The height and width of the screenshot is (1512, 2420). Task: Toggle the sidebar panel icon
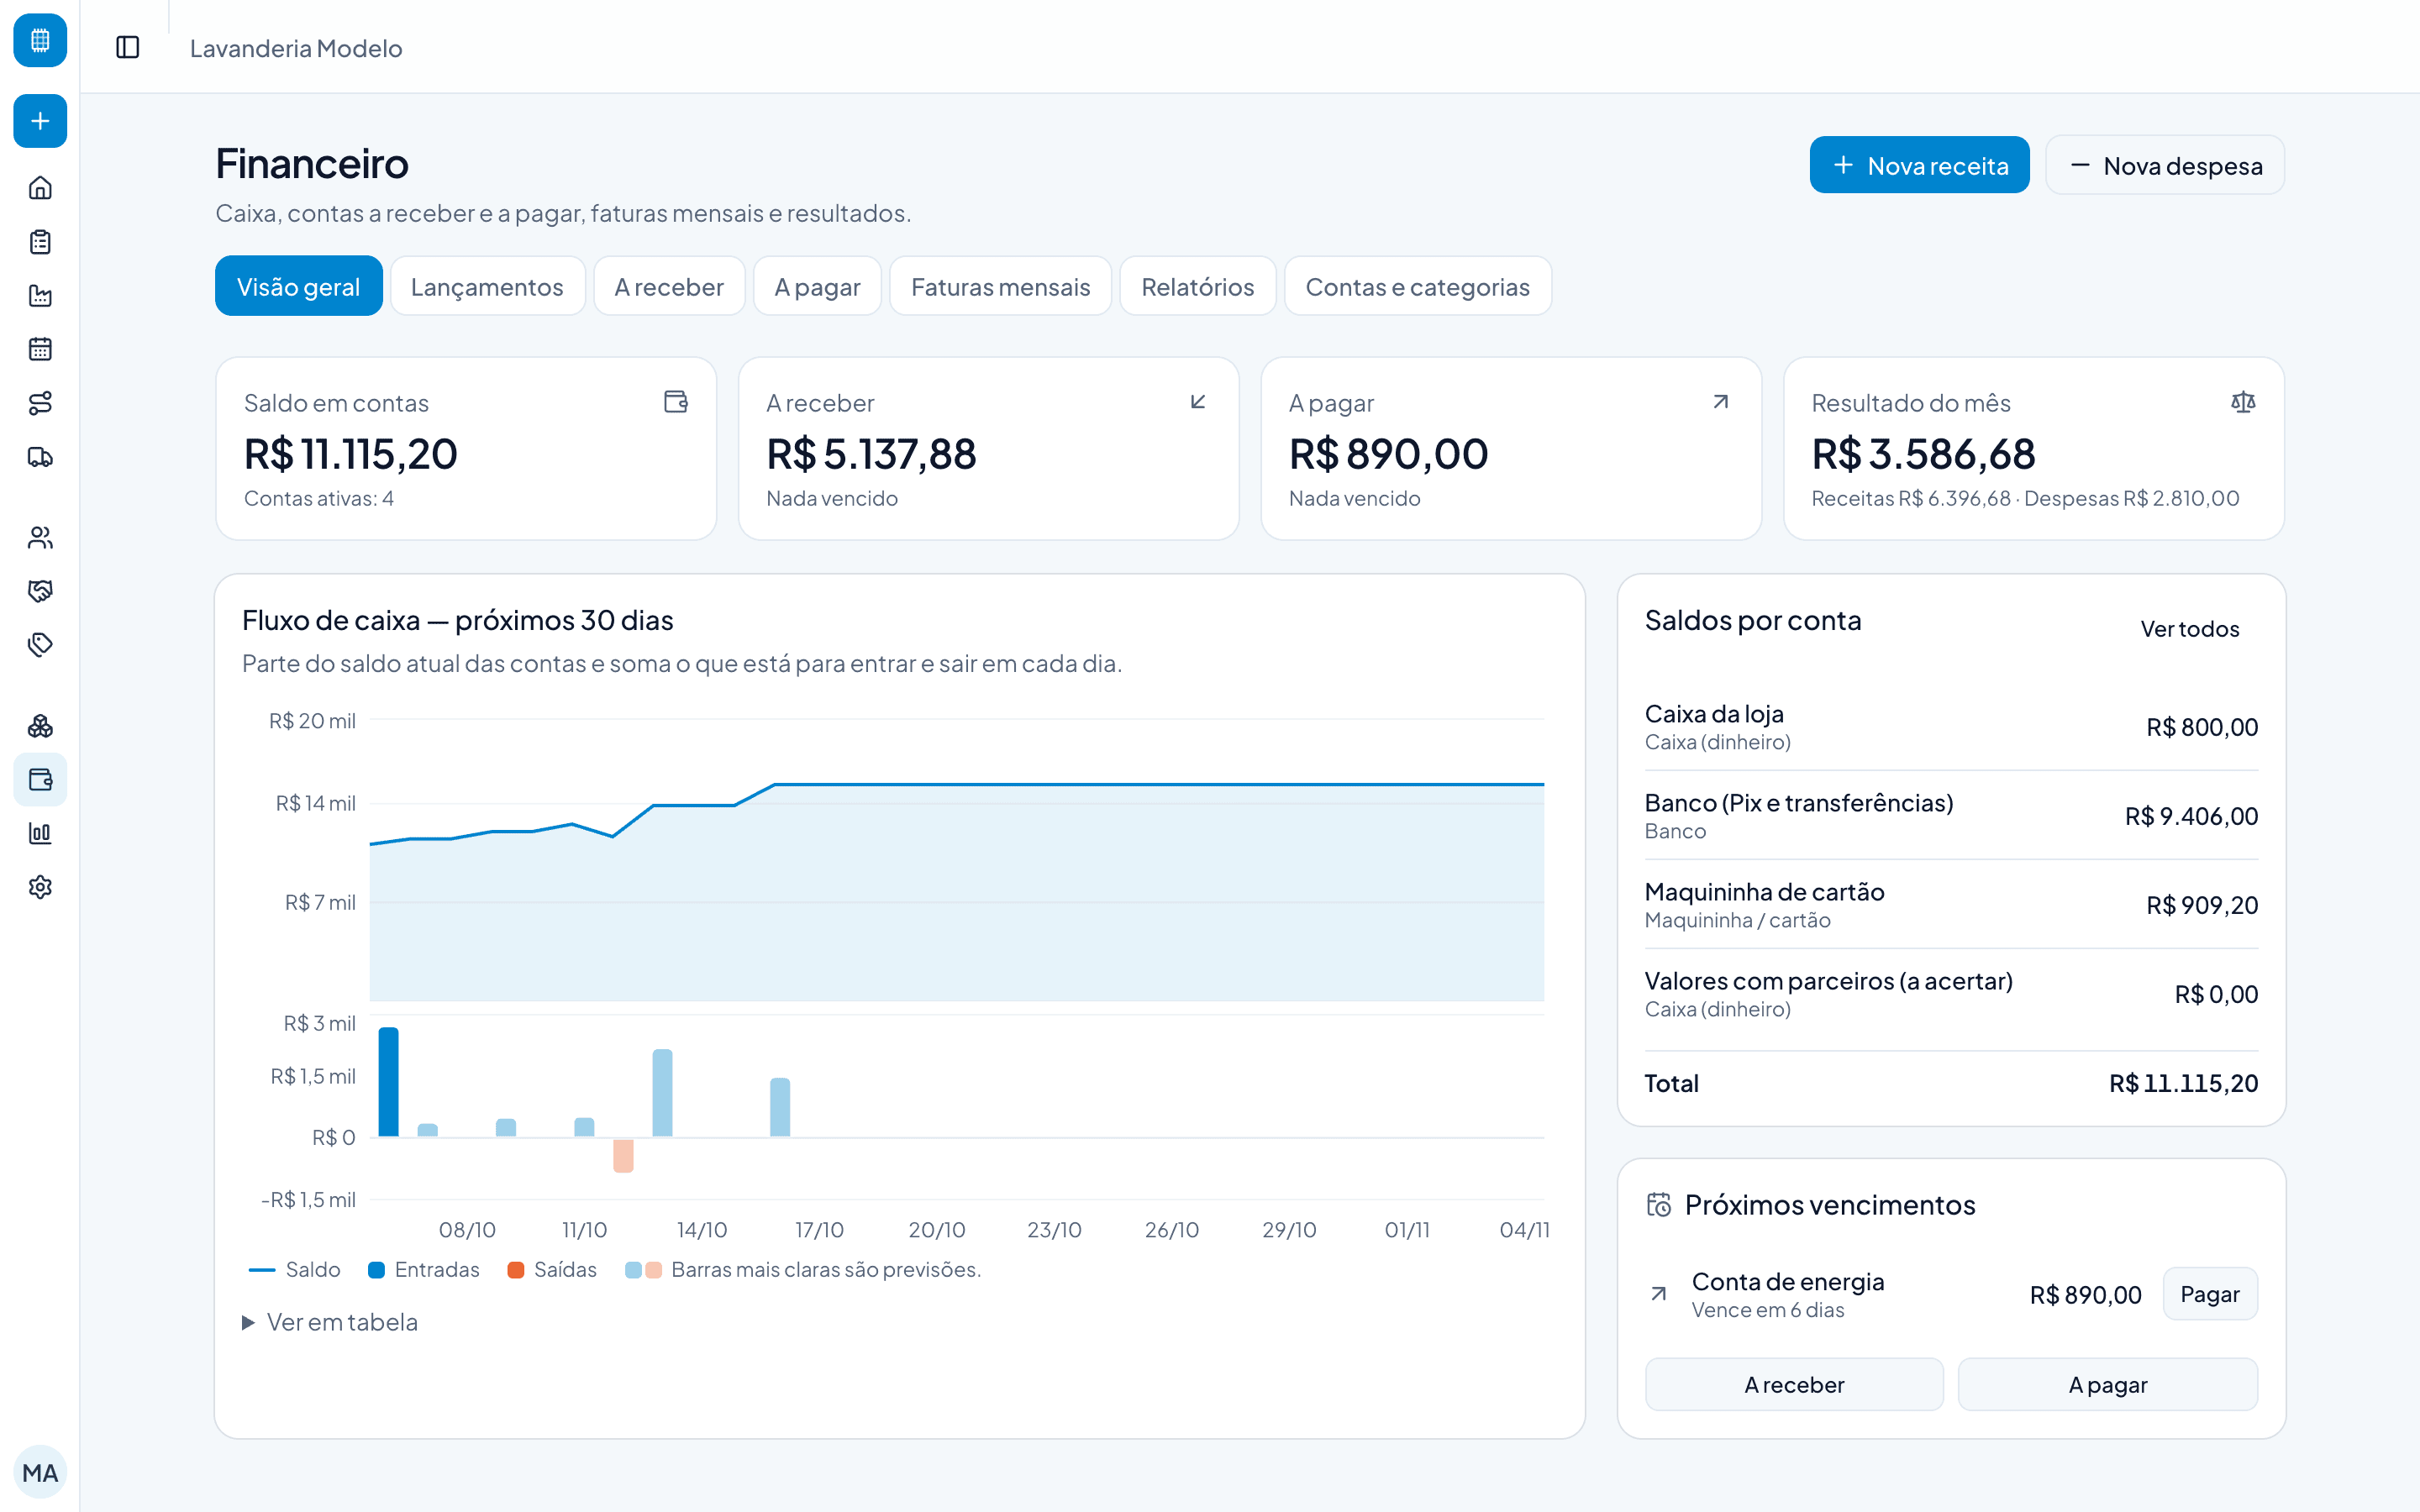pos(128,47)
